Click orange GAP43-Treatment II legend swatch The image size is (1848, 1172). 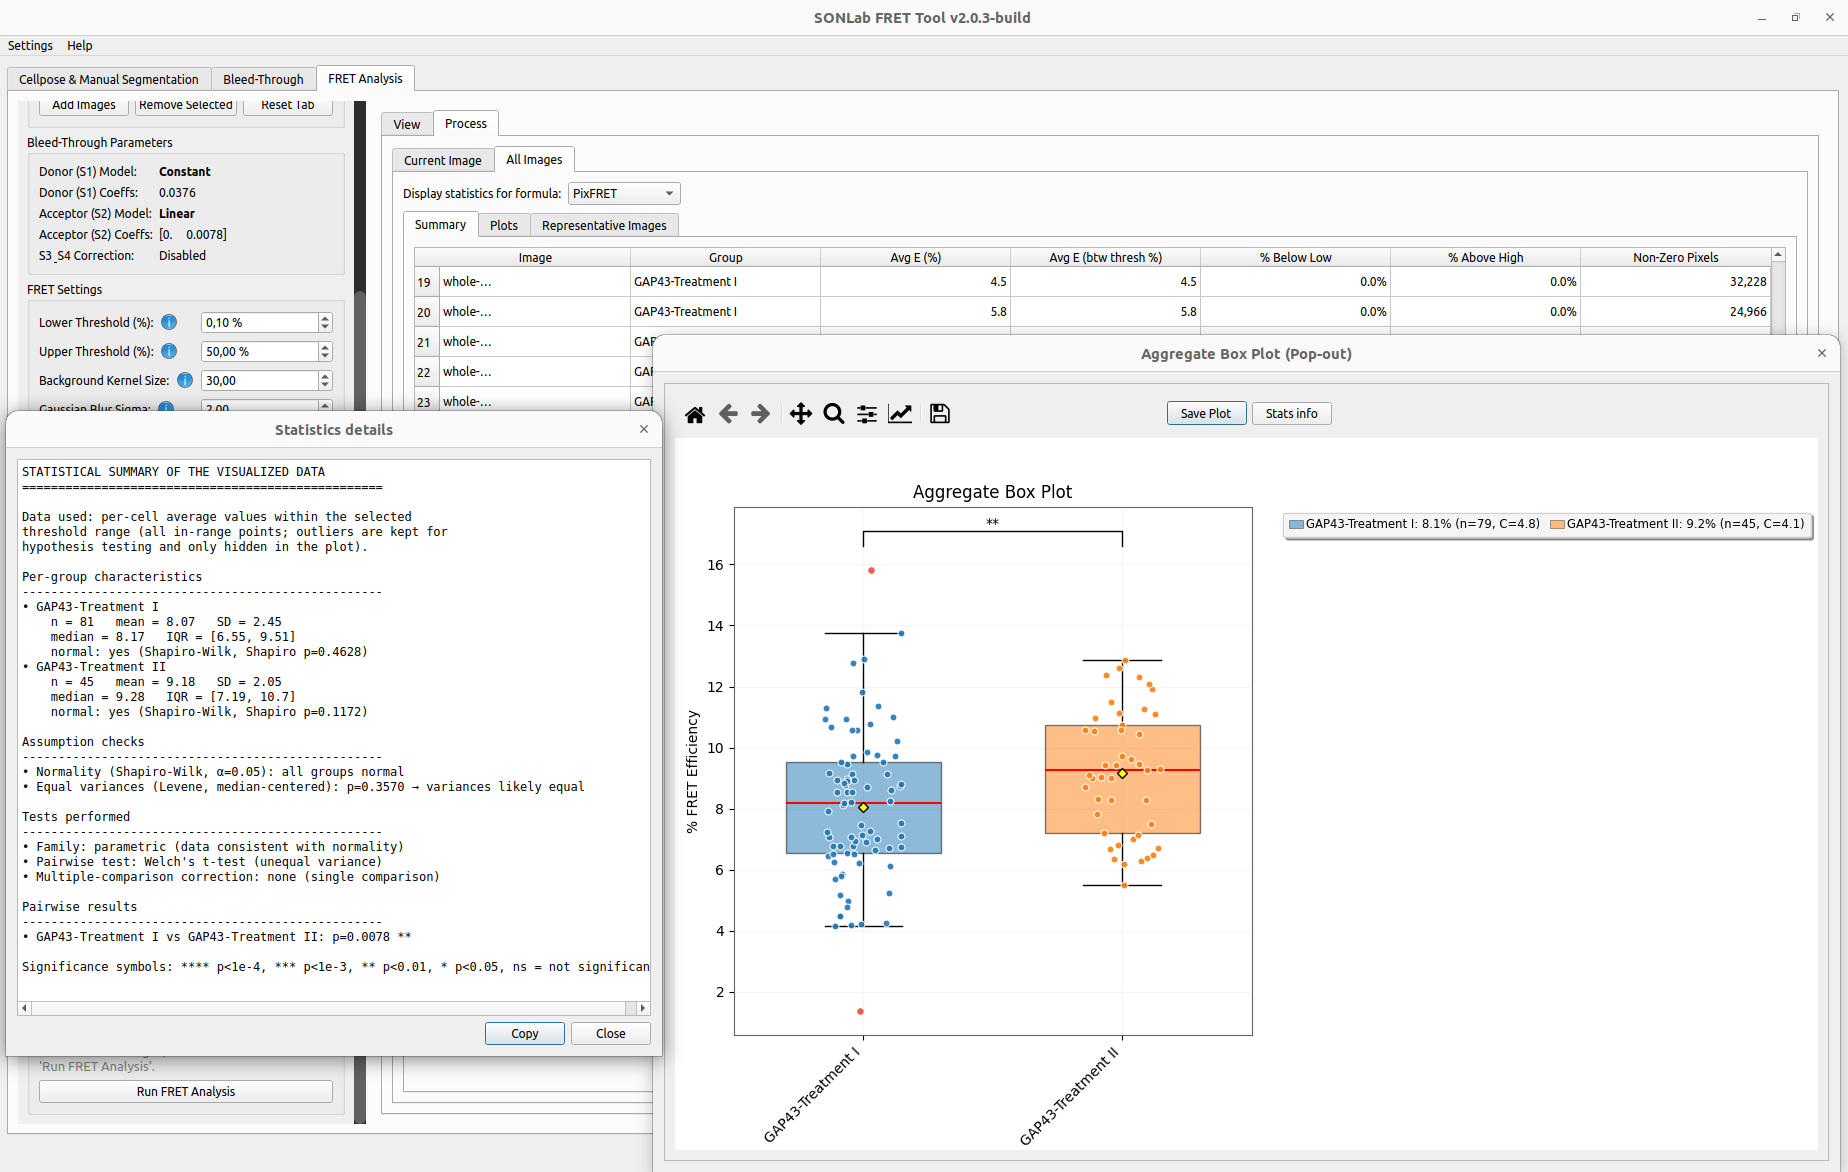click(1557, 524)
